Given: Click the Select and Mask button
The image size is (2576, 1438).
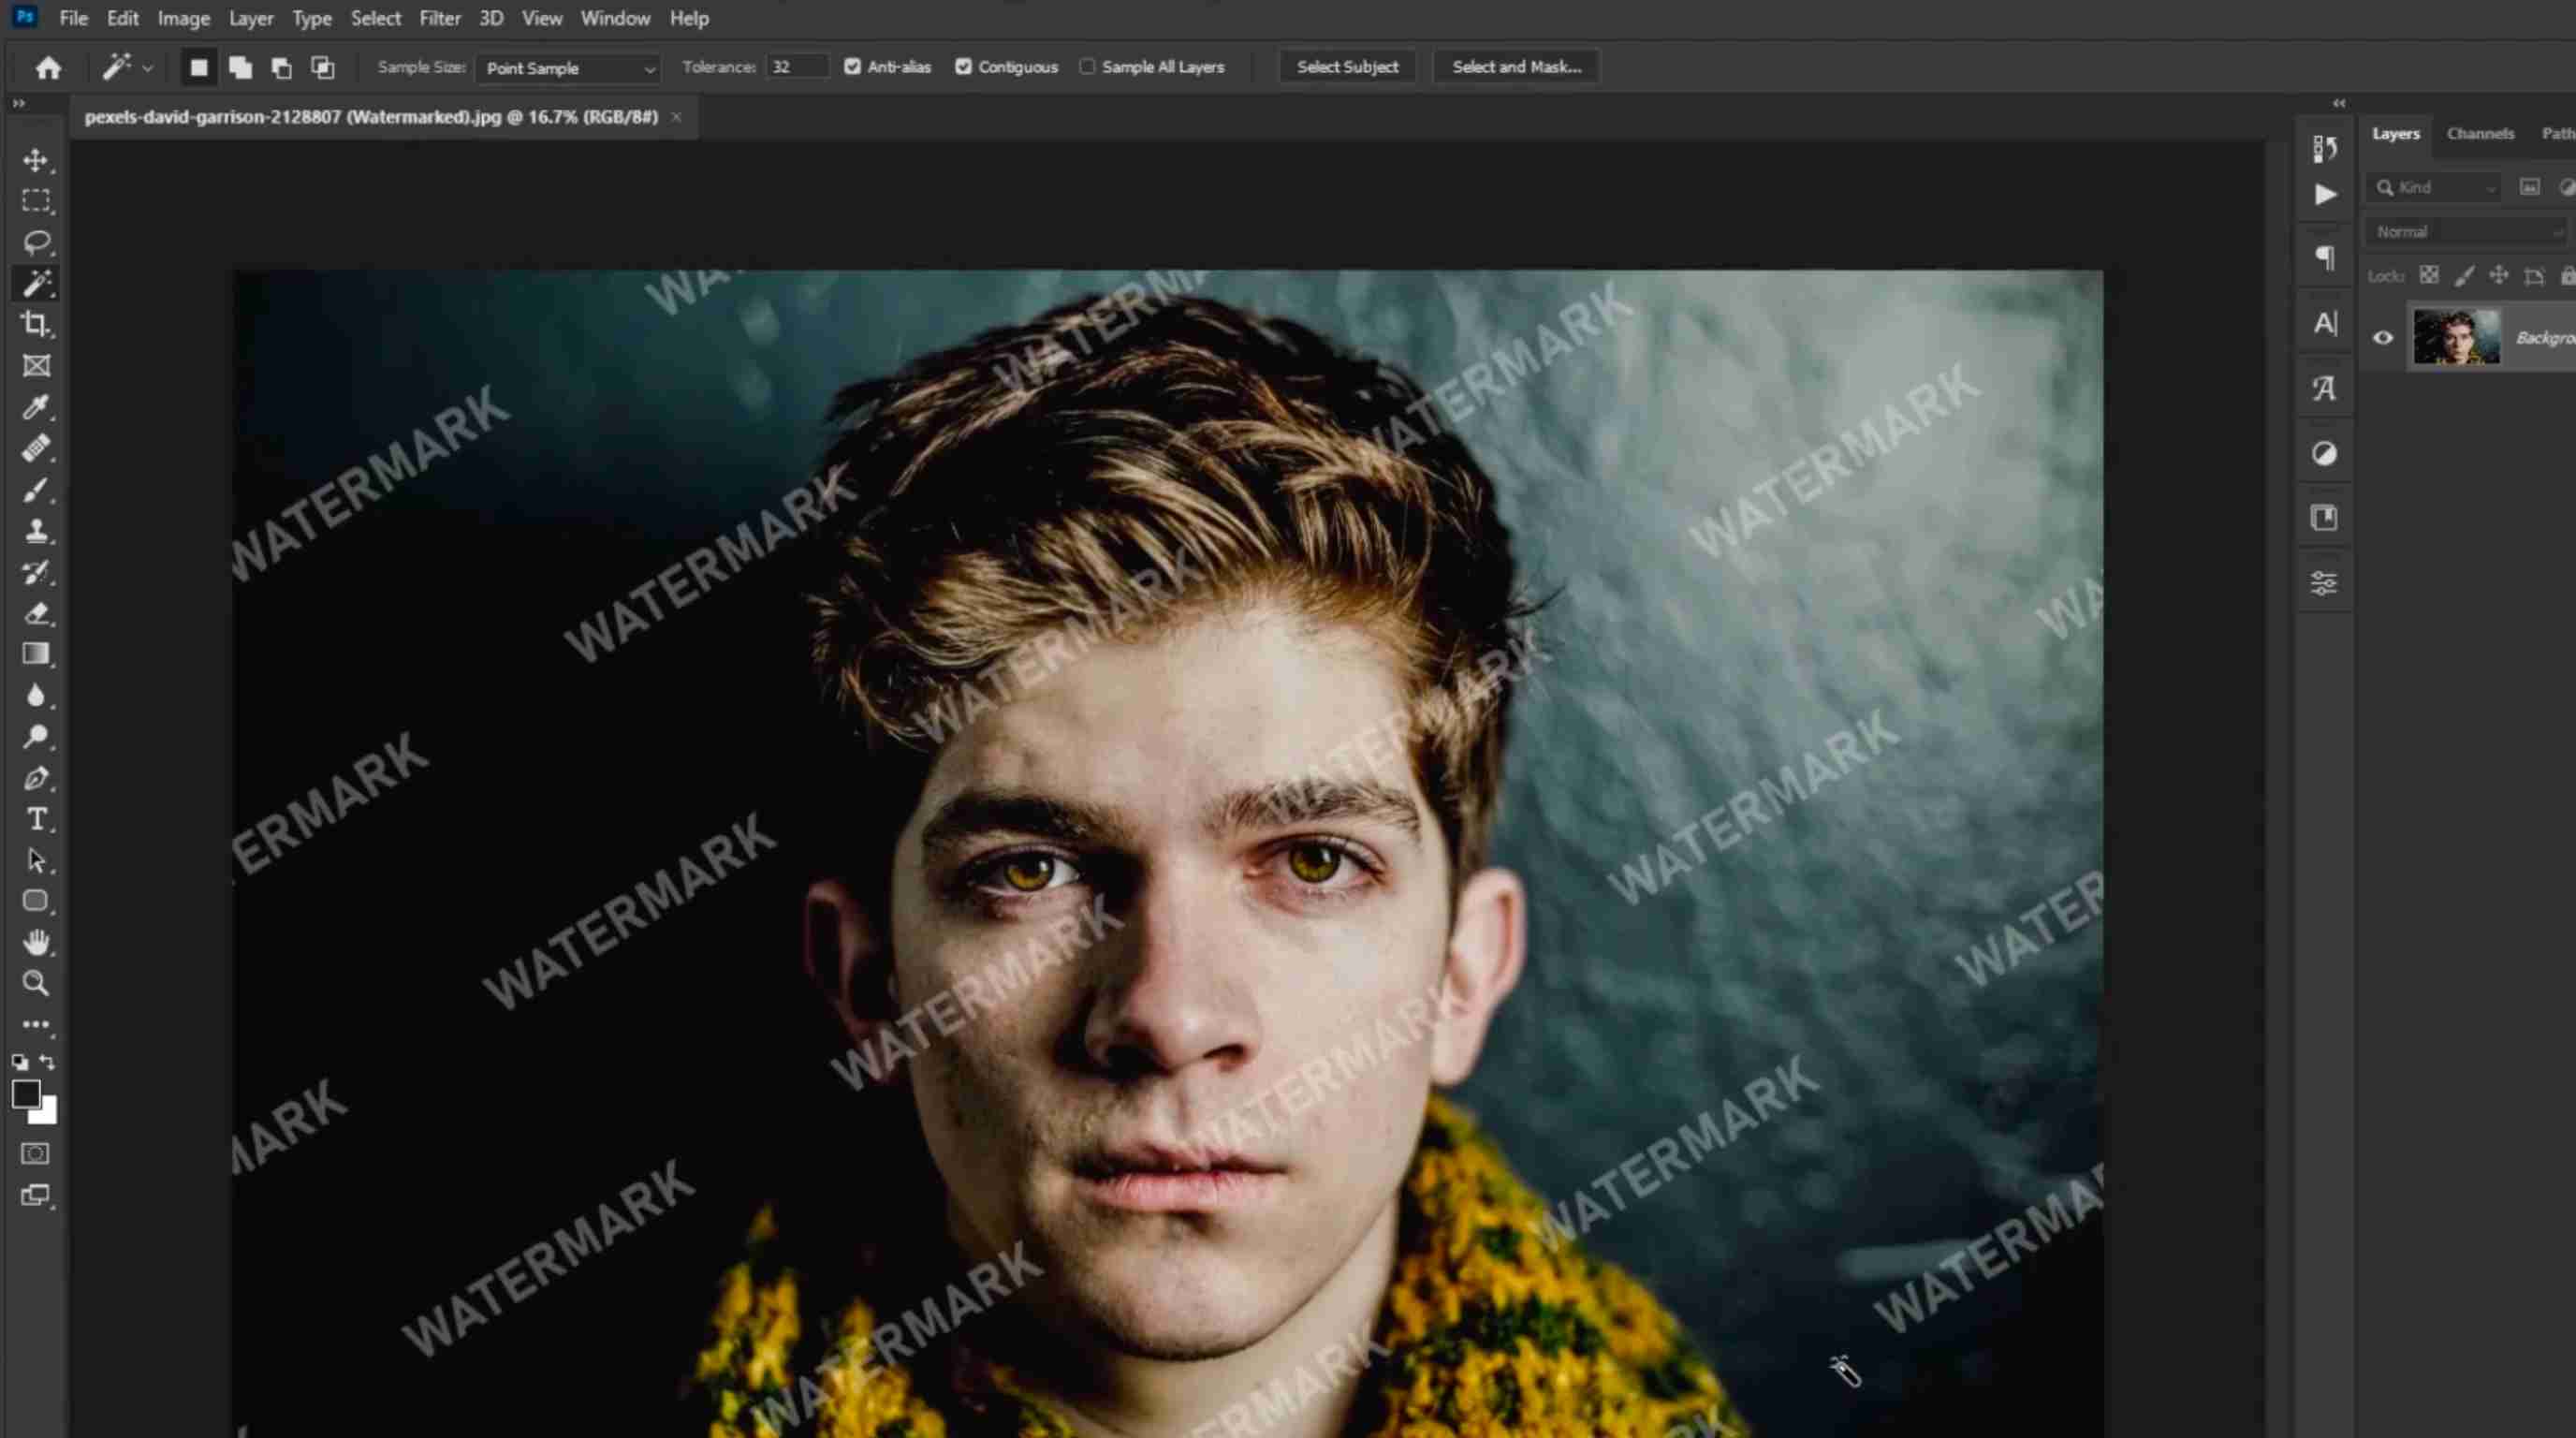Looking at the screenshot, I should 1517,67.
